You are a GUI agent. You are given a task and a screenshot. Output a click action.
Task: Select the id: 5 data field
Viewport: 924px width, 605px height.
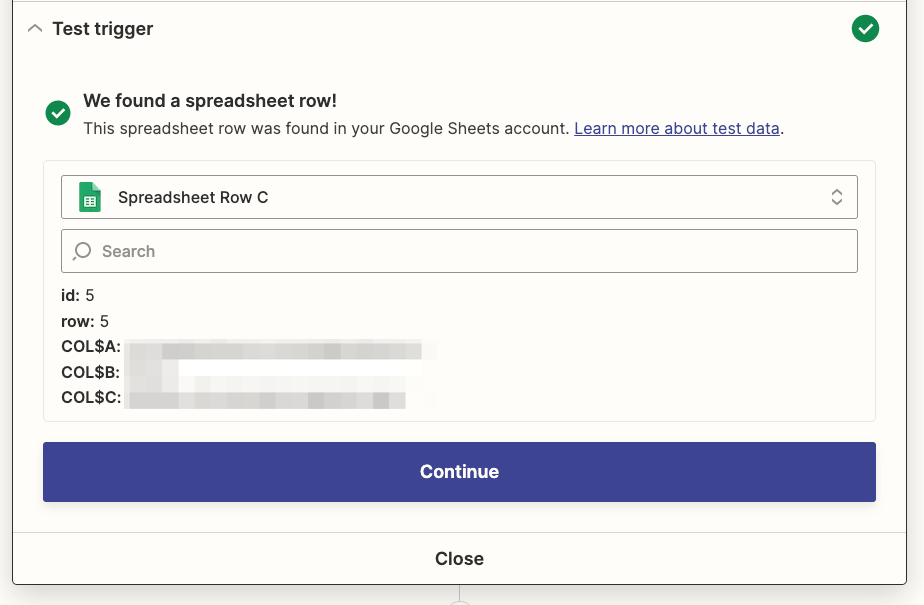pos(78,295)
